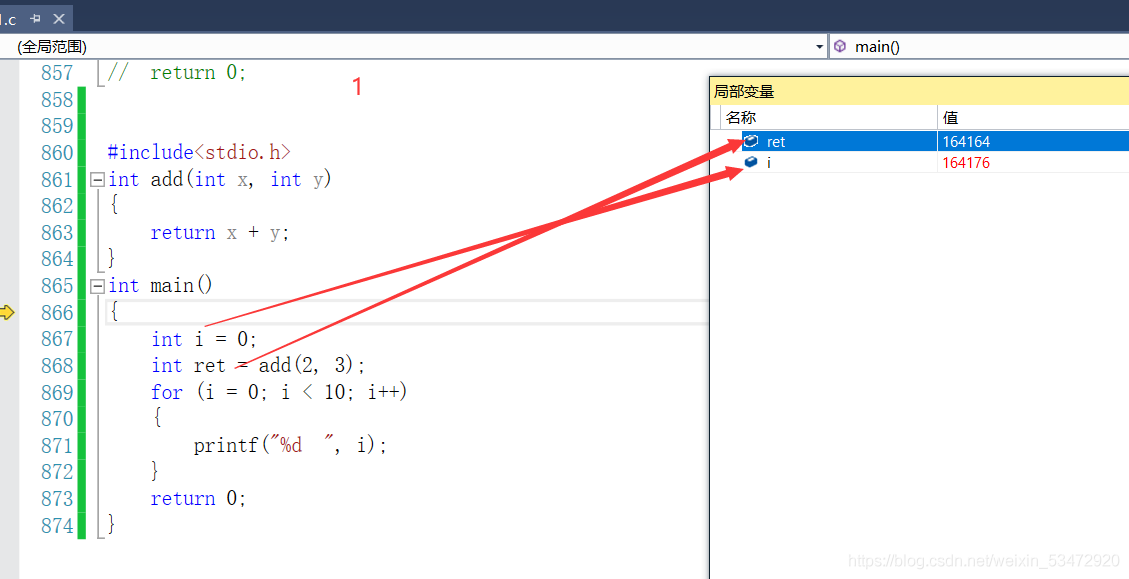Click the 值 column header
The height and width of the screenshot is (579, 1129).
coord(1033,117)
